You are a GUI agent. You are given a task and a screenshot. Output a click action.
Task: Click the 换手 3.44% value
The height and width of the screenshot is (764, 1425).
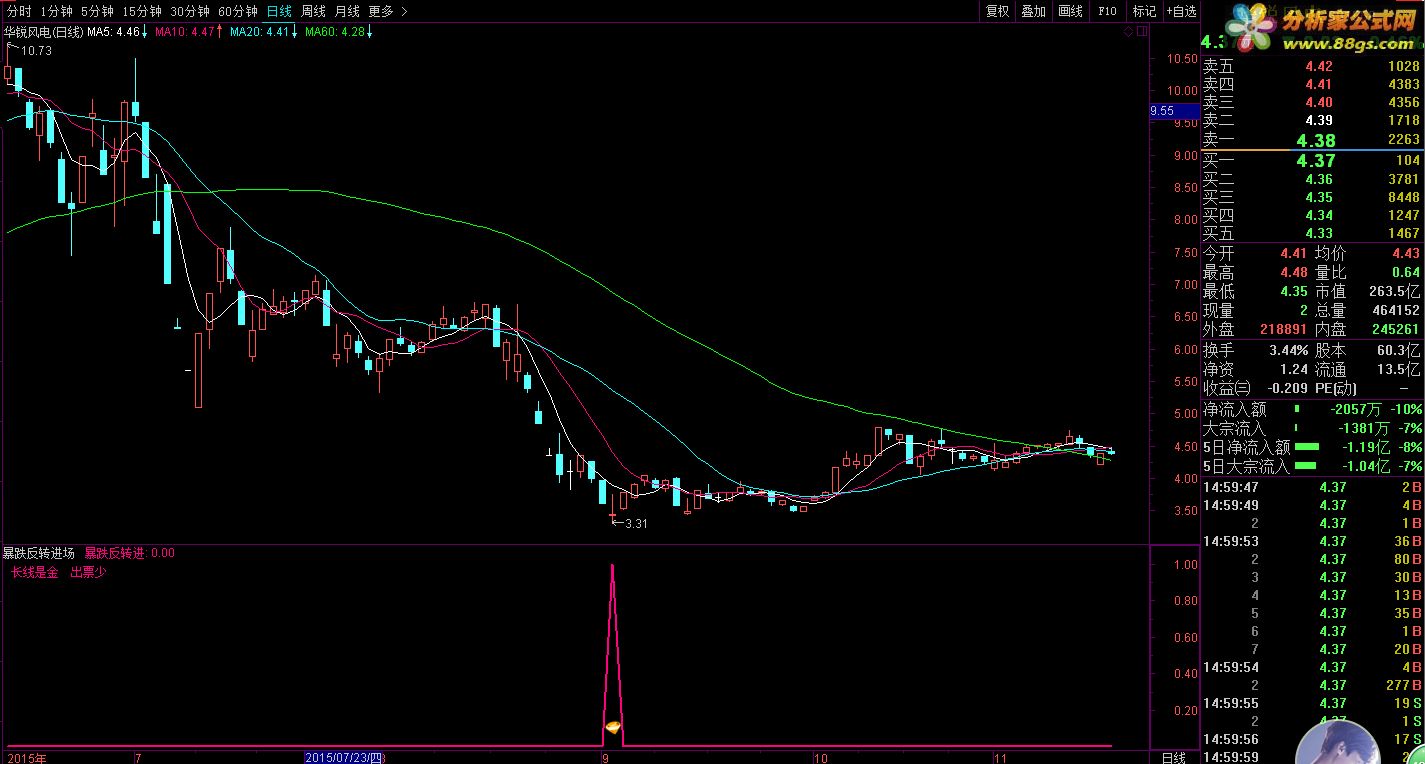pos(1287,350)
